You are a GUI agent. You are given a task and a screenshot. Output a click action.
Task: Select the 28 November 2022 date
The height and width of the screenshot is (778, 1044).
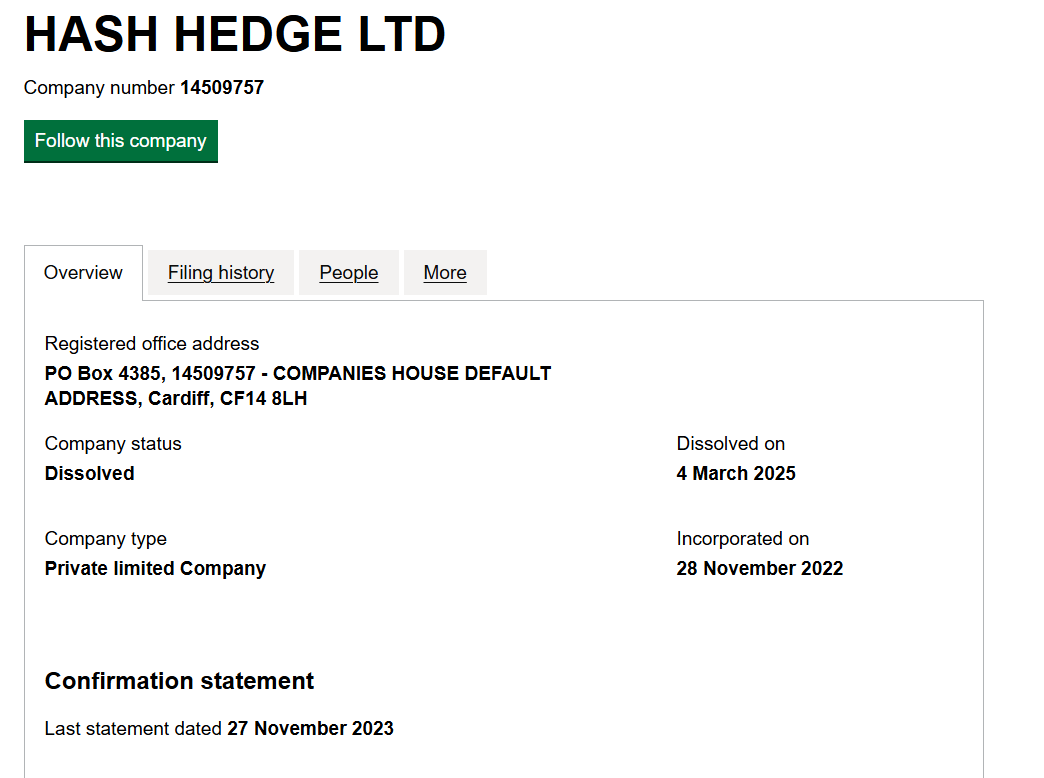(760, 569)
